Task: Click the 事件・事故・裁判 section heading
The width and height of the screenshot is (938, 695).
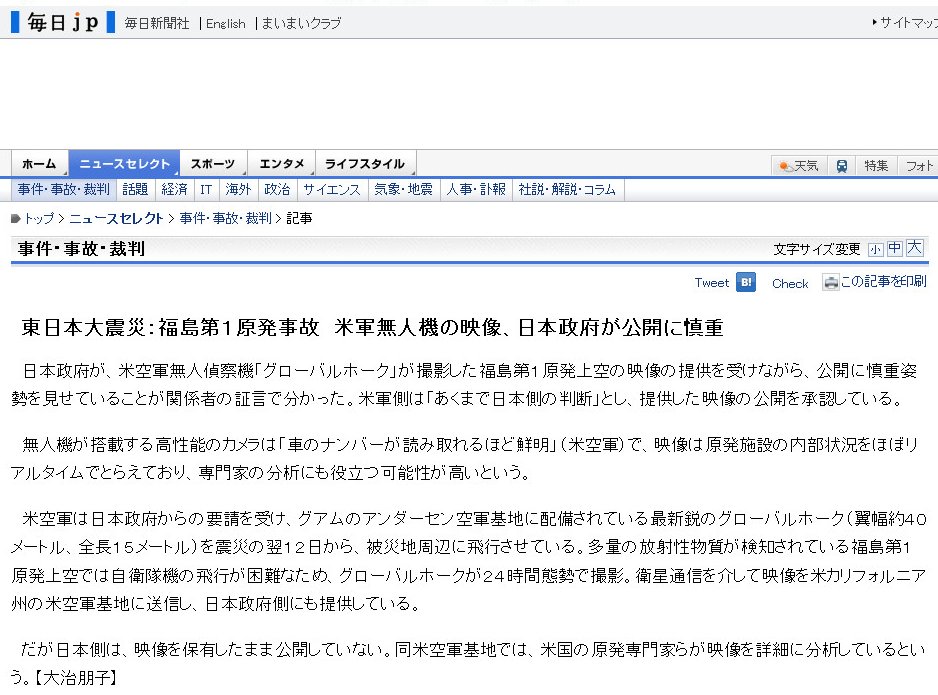Action: pyautogui.click(x=81, y=248)
